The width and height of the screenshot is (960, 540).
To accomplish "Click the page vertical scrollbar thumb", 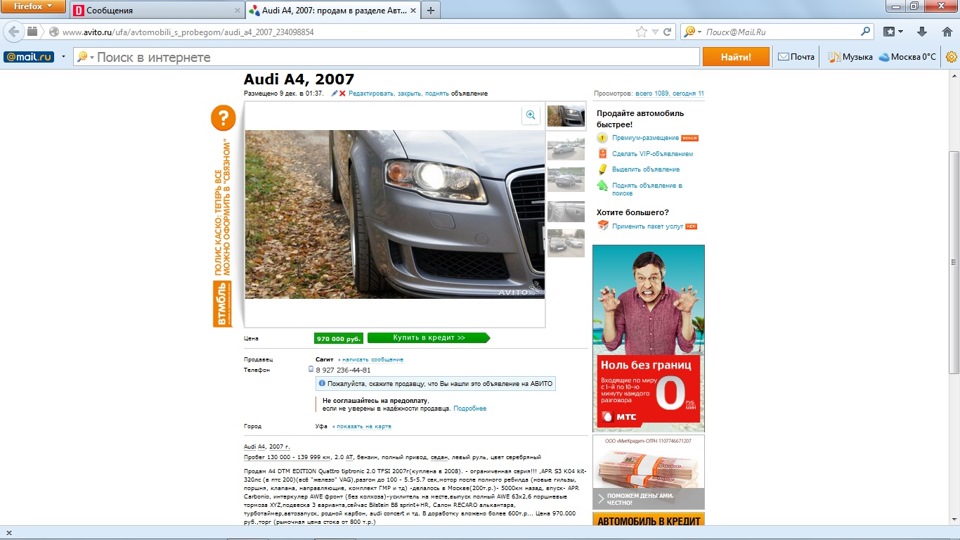I will click(954, 262).
